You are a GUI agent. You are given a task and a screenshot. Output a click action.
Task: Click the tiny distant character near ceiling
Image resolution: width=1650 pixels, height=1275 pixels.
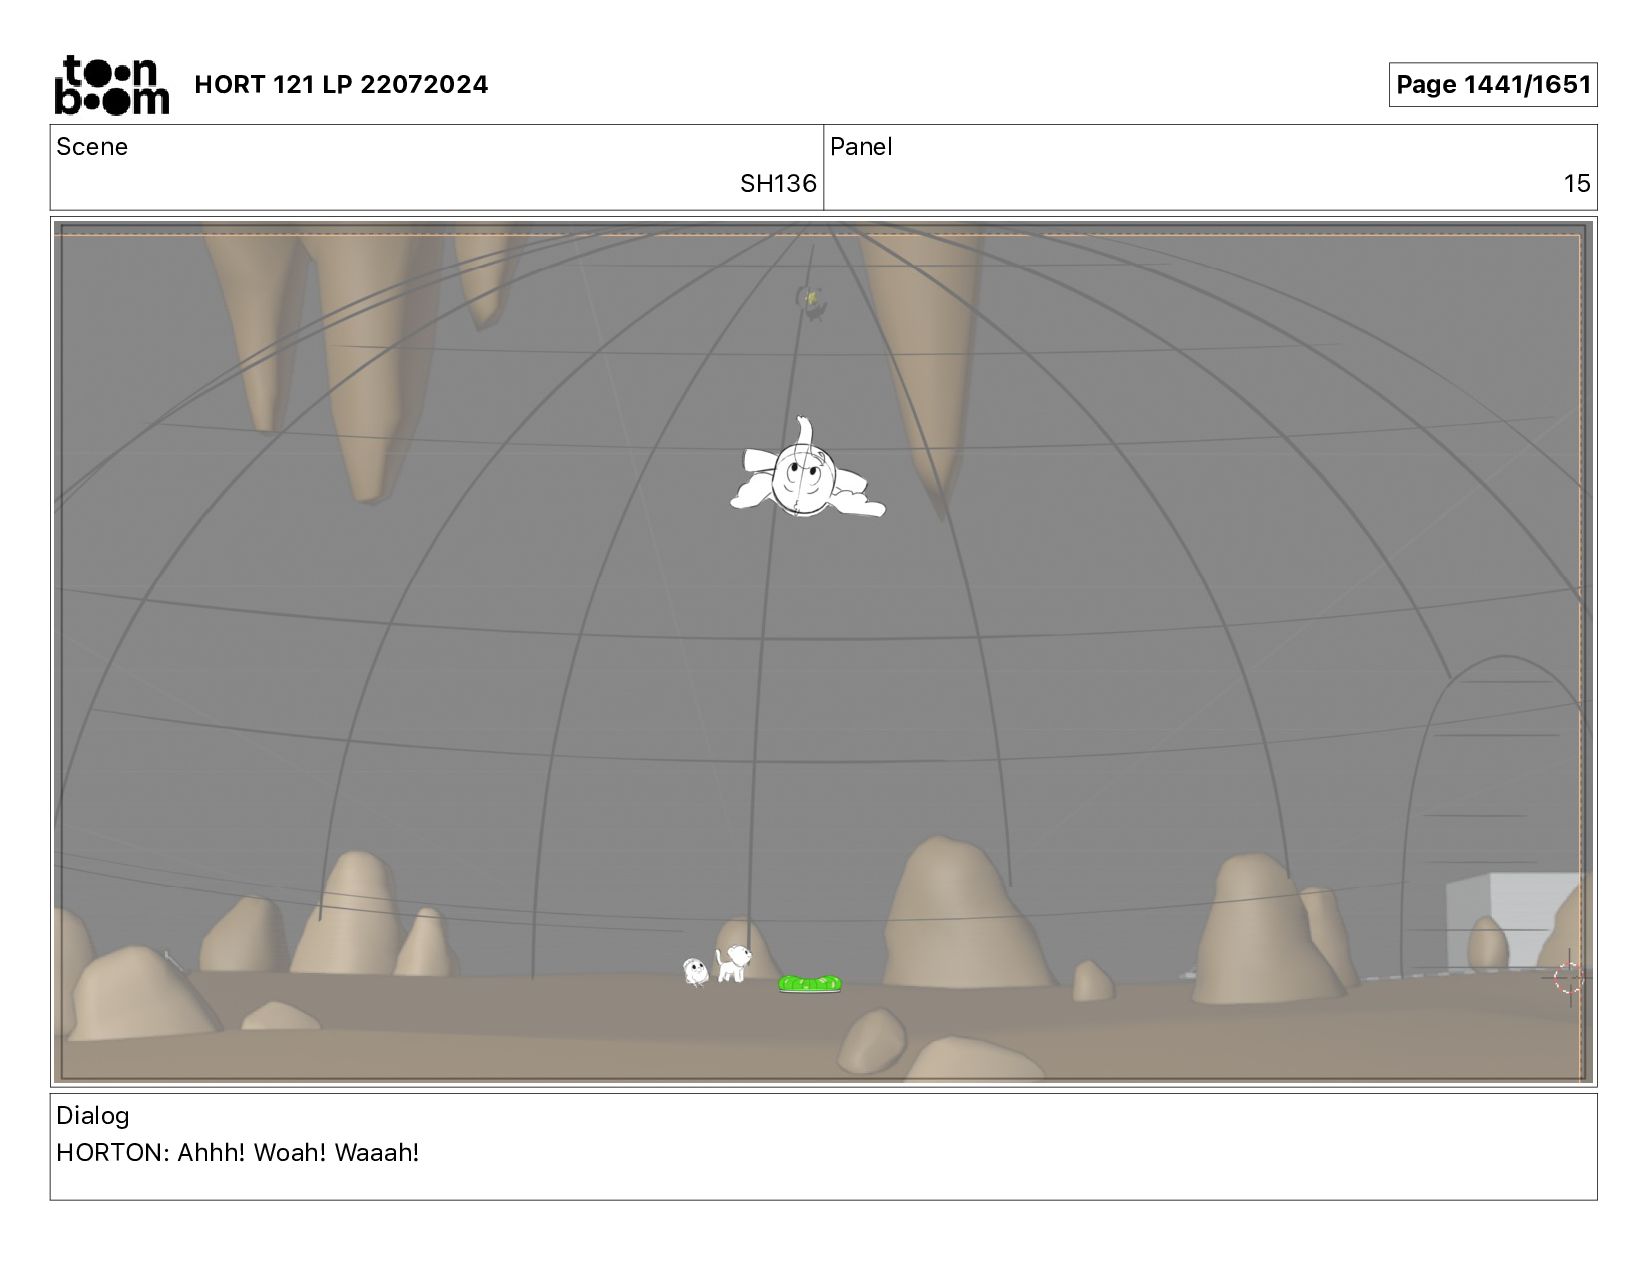(x=811, y=301)
